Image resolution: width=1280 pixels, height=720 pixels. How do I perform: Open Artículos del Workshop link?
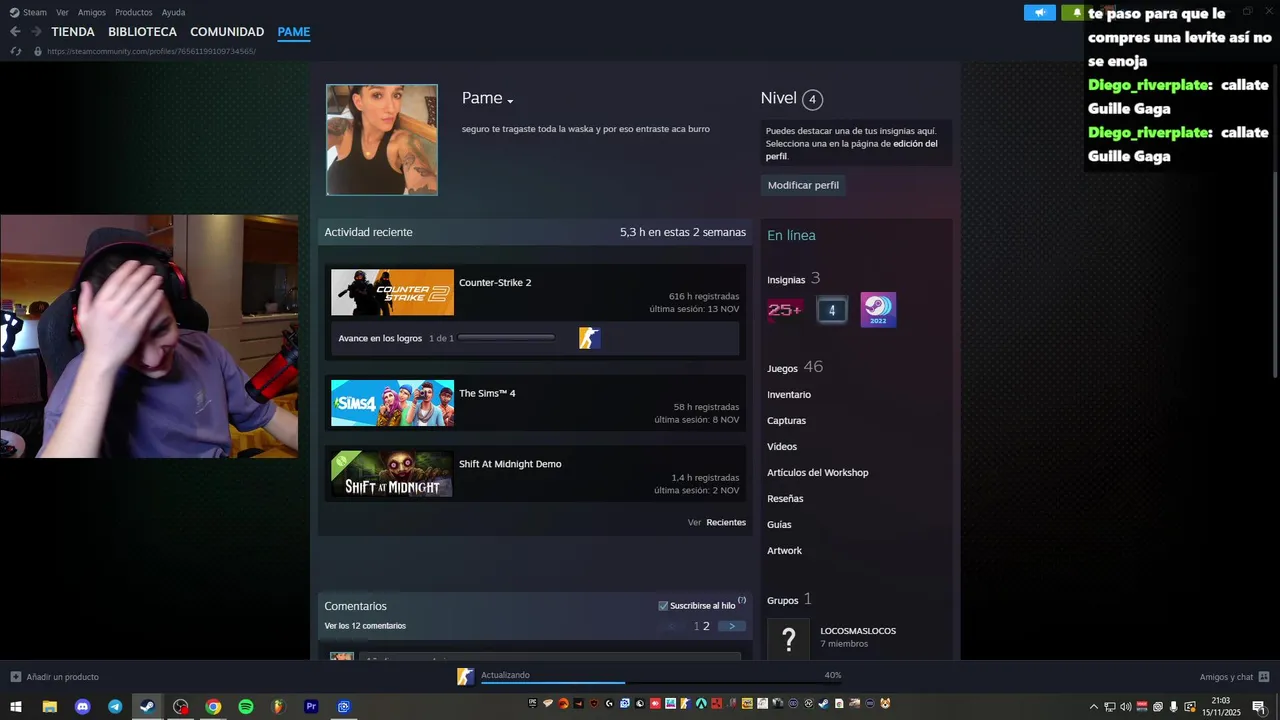[818, 473]
